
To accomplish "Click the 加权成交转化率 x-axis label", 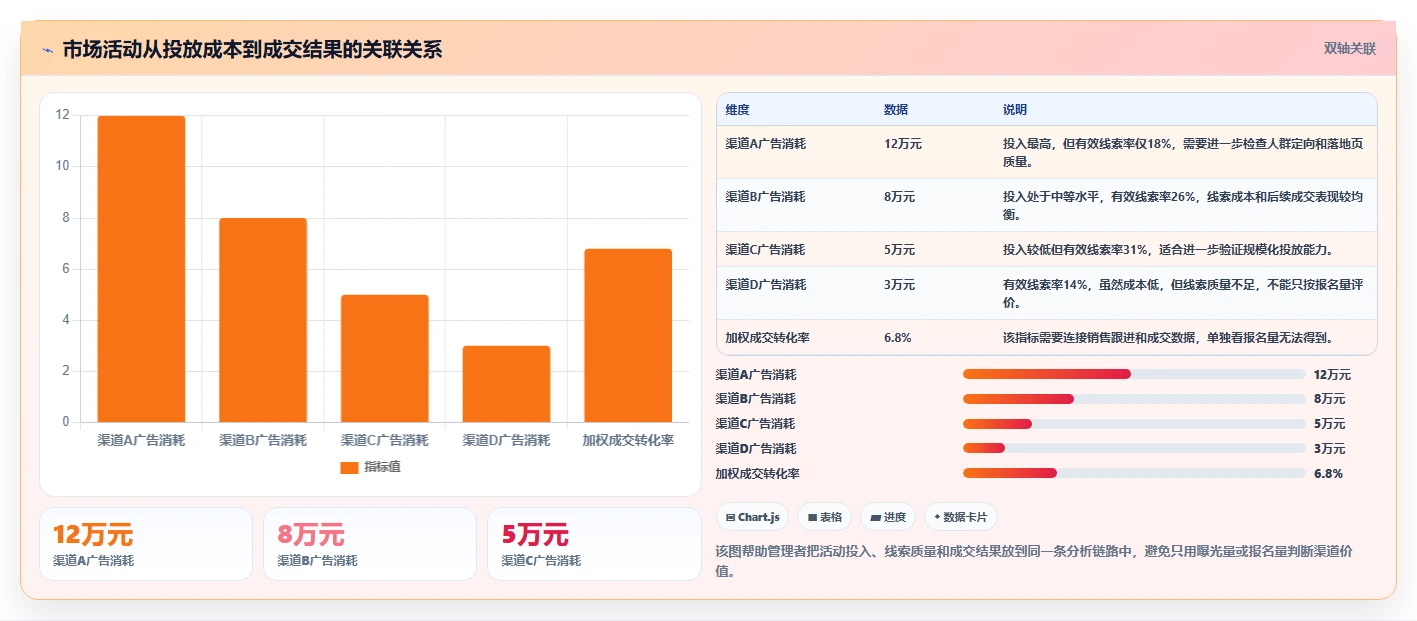I will coord(628,440).
